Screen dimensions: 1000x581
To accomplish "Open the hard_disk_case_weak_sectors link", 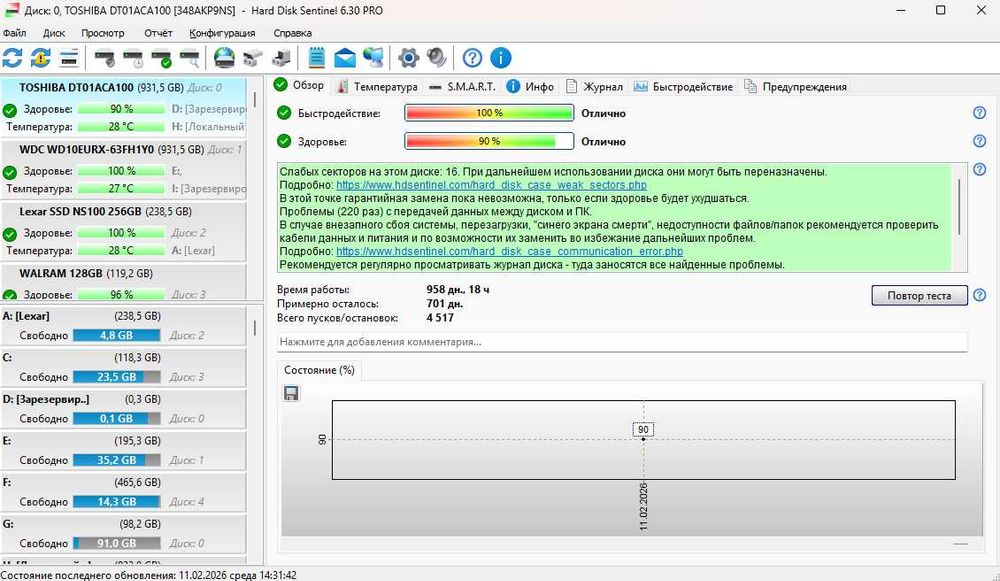I will pos(491,185).
